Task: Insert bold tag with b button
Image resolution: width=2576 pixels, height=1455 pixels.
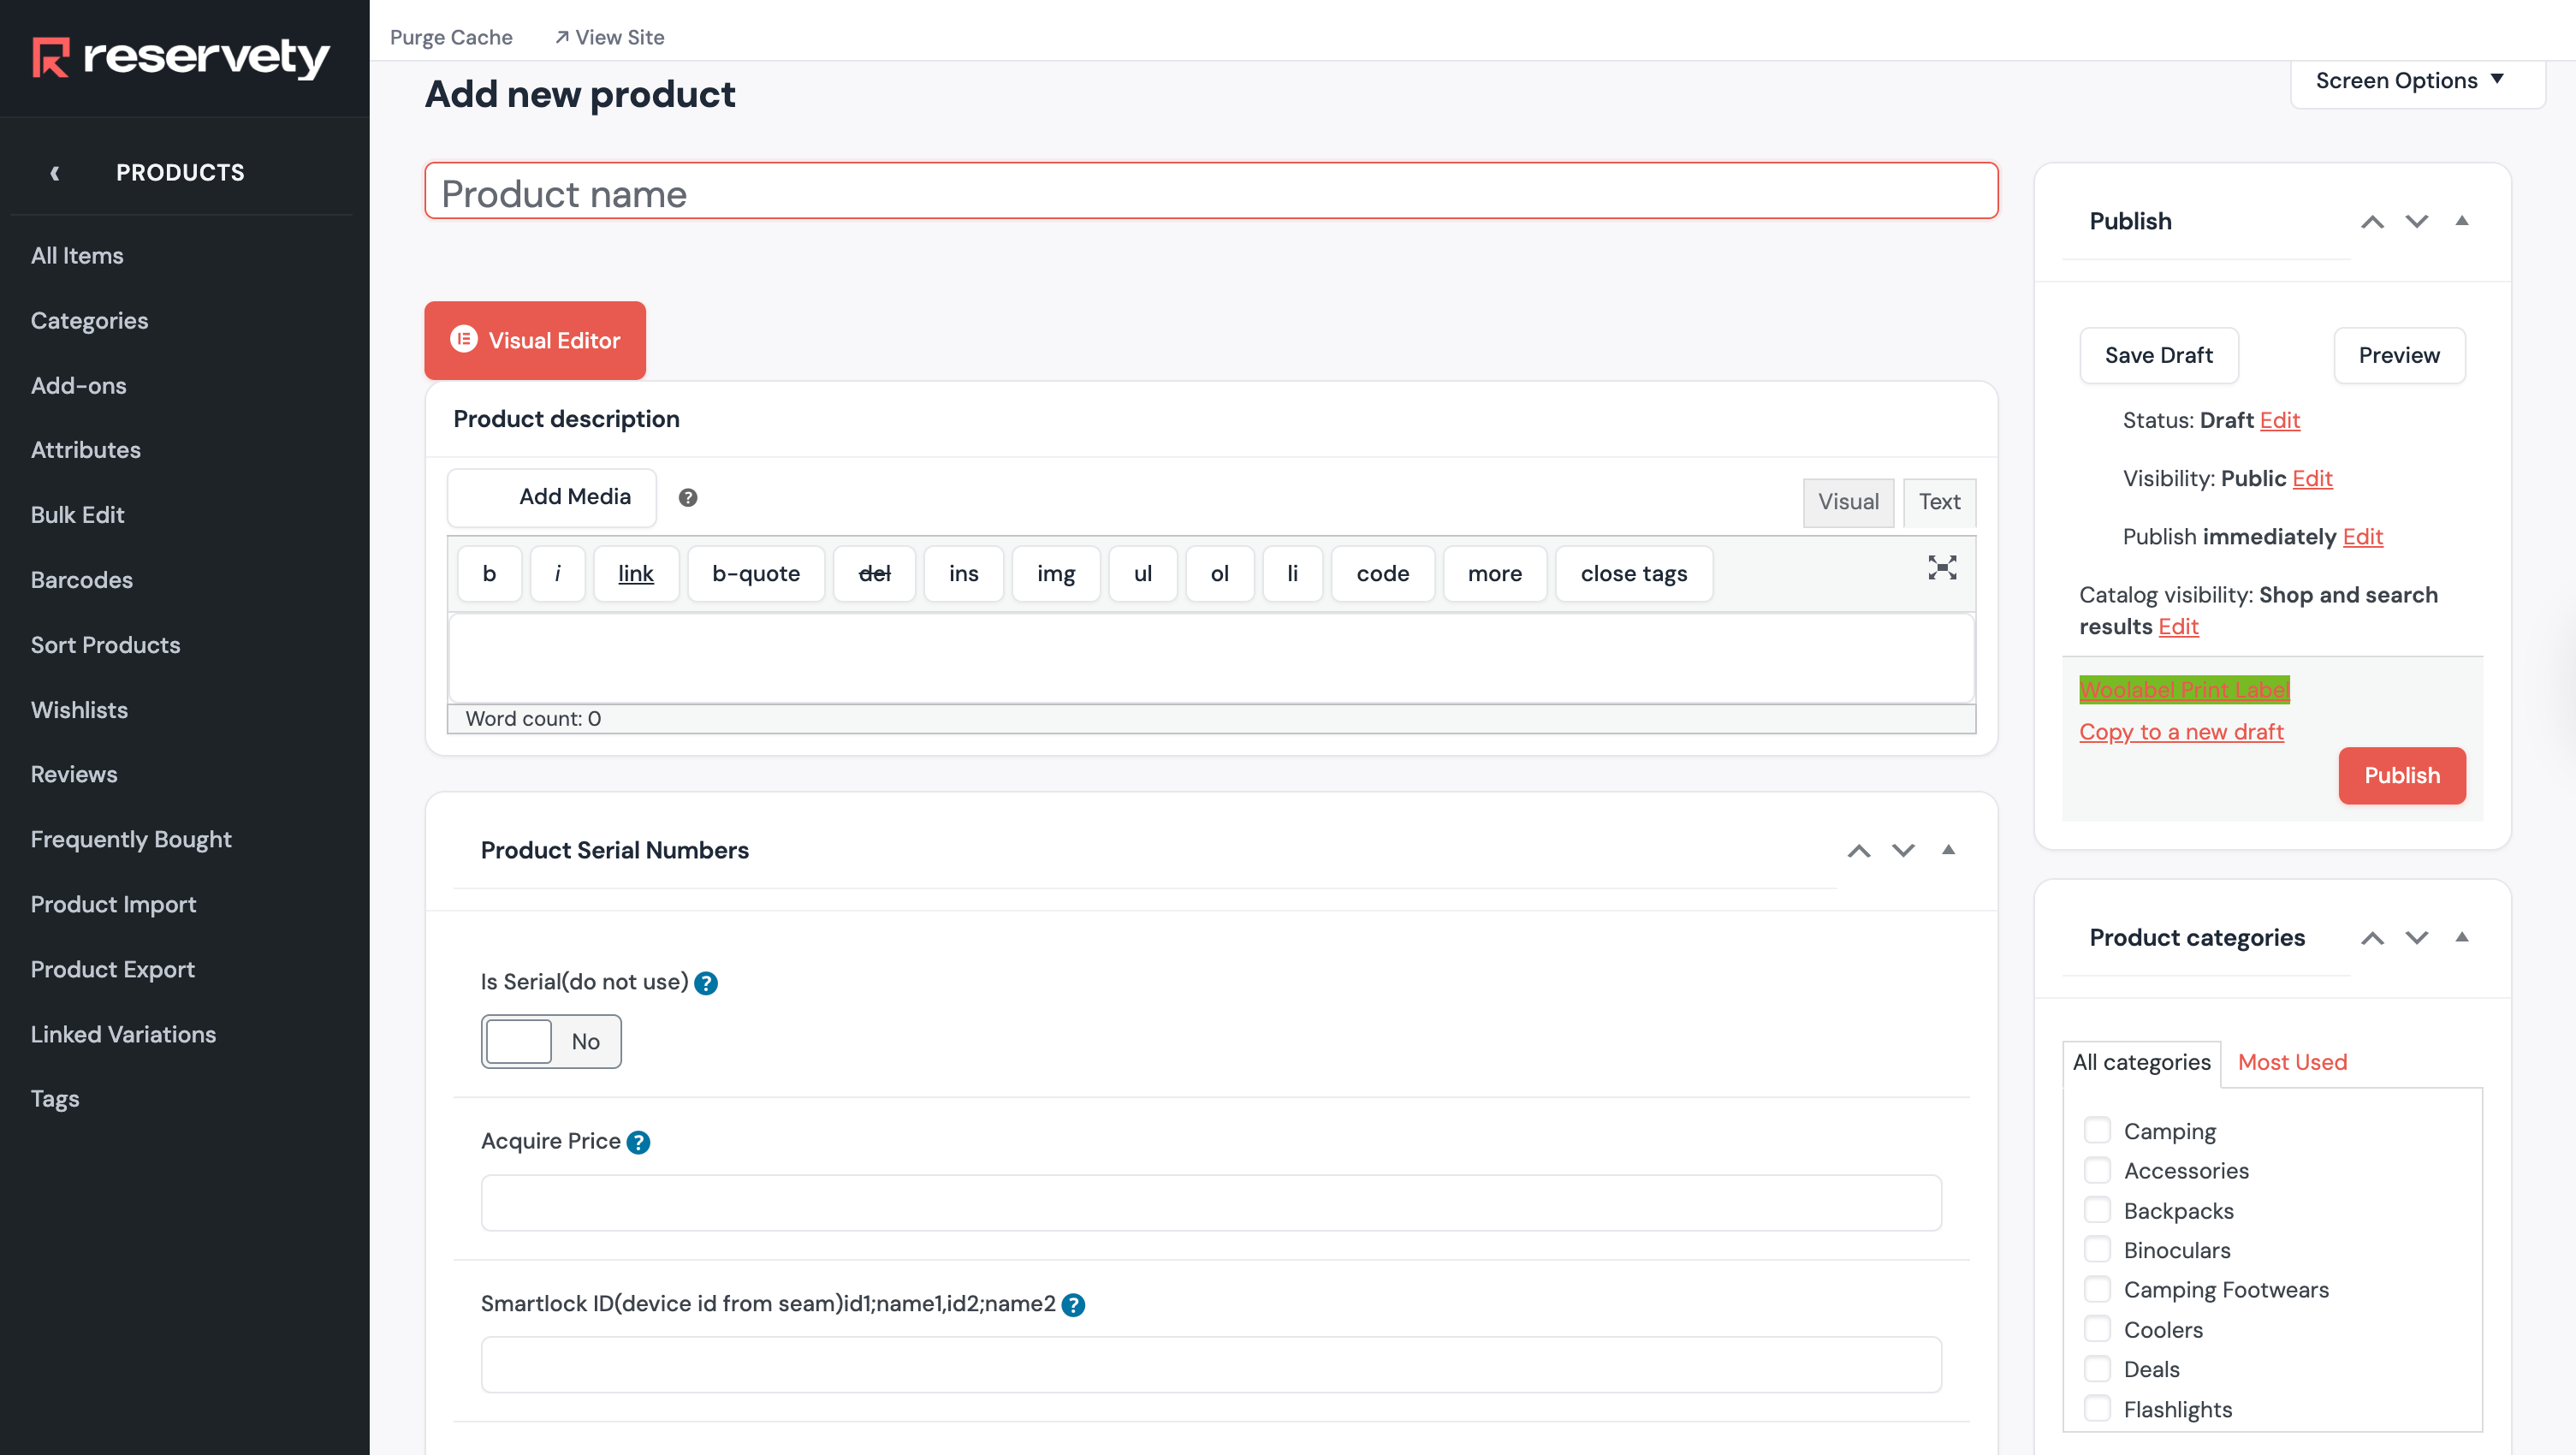Action: tap(489, 574)
